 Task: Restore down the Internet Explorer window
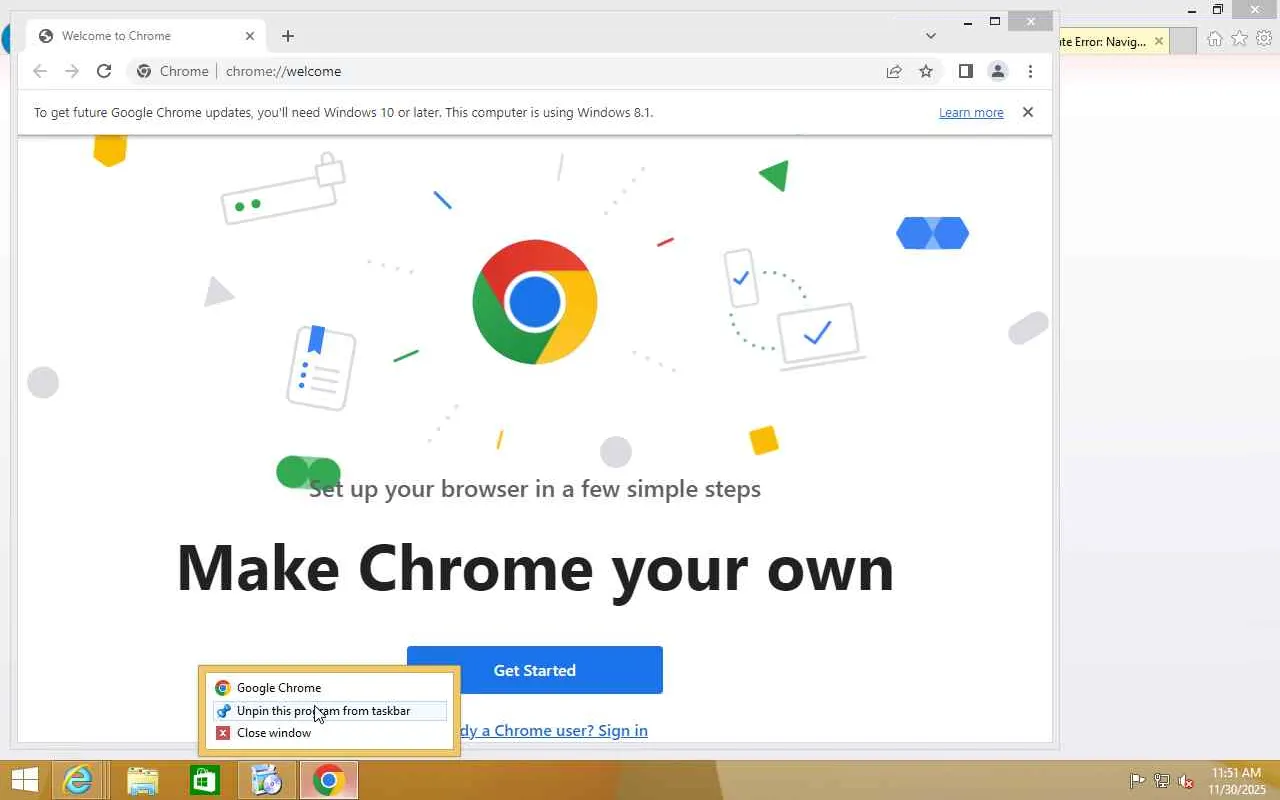(1218, 10)
